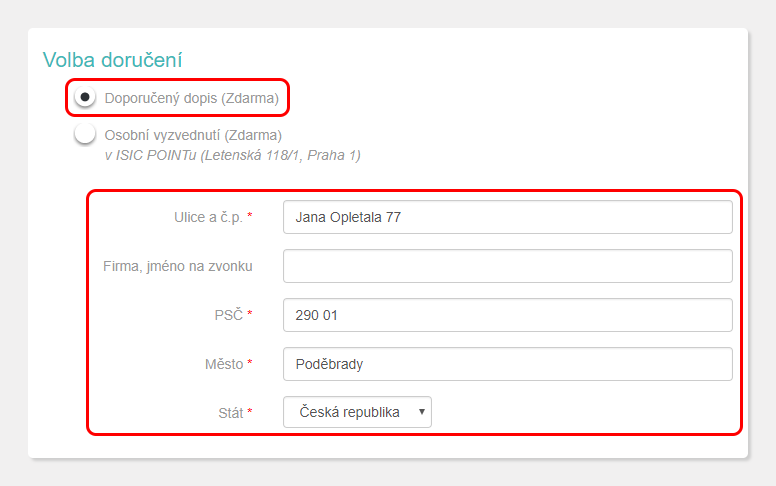This screenshot has width=776, height=486.
Task: Click the 'PSČ' field label
Action: point(229,315)
